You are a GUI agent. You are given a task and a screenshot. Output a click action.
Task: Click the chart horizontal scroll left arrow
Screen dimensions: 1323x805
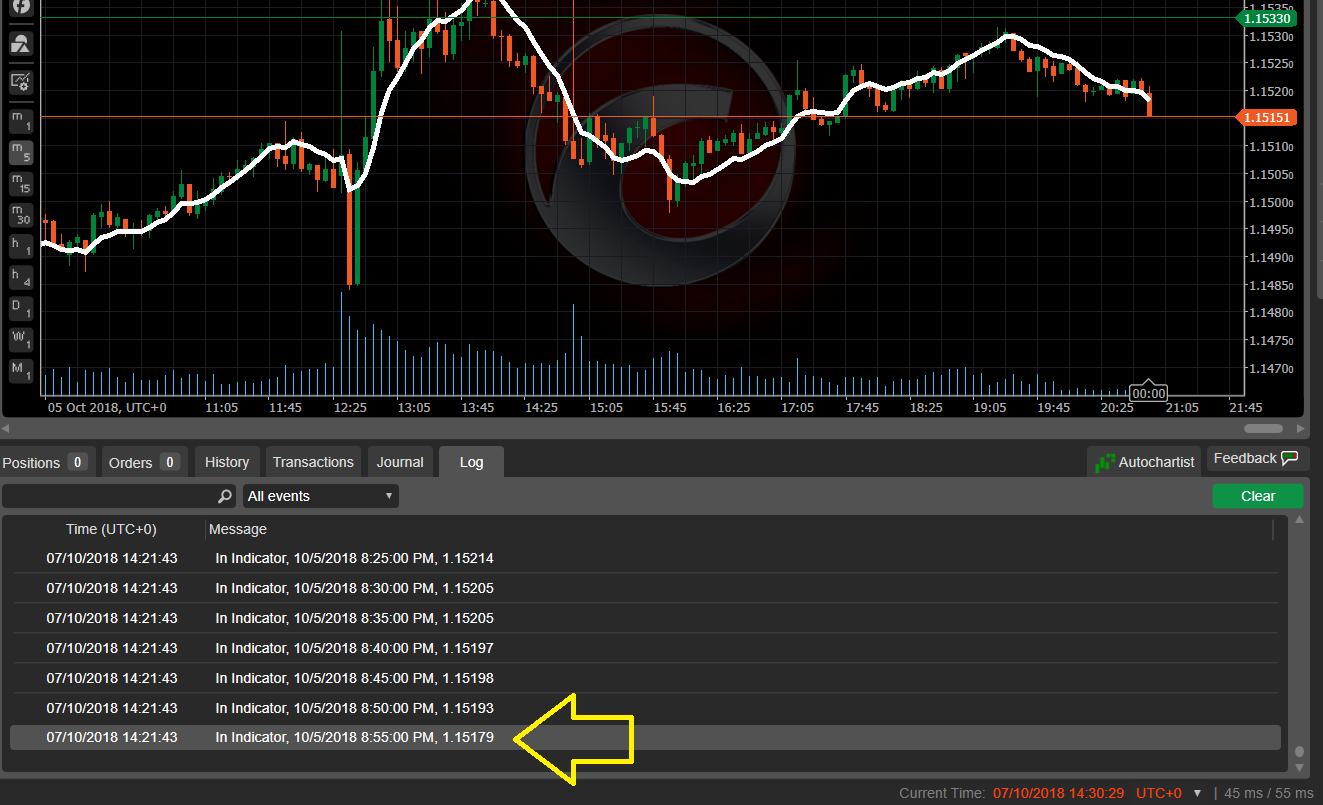click(7, 428)
